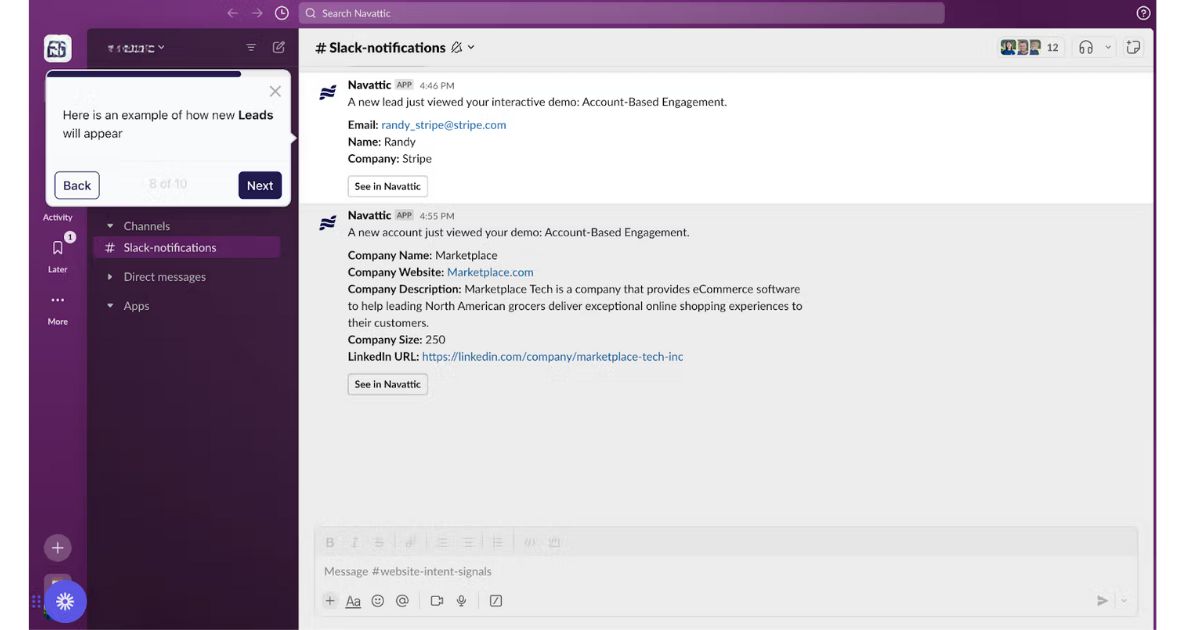The width and height of the screenshot is (1200, 630).
Task: Open the emoji picker in composer
Action: (378, 601)
